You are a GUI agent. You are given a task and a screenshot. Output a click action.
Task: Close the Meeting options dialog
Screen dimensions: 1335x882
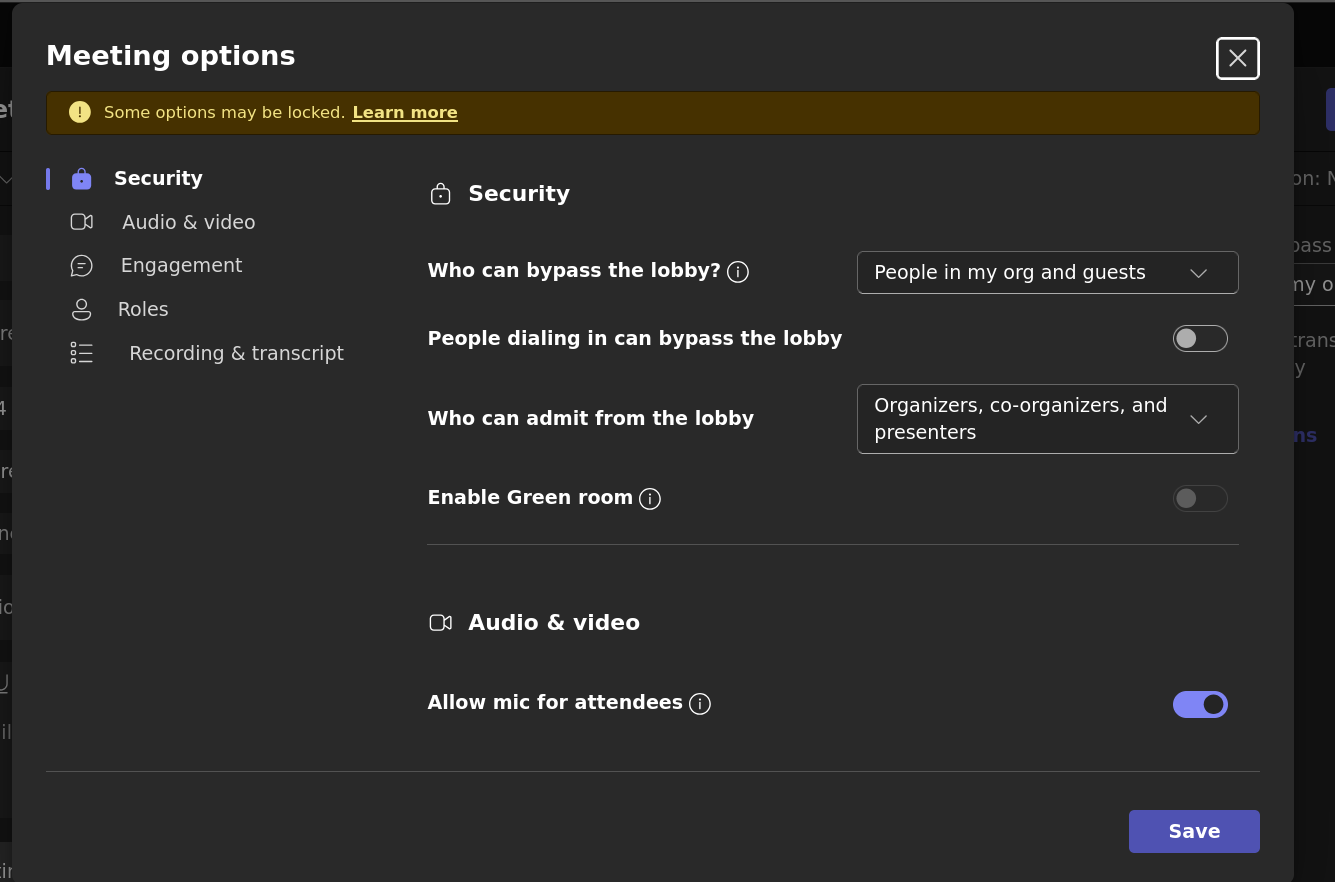pyautogui.click(x=1238, y=58)
